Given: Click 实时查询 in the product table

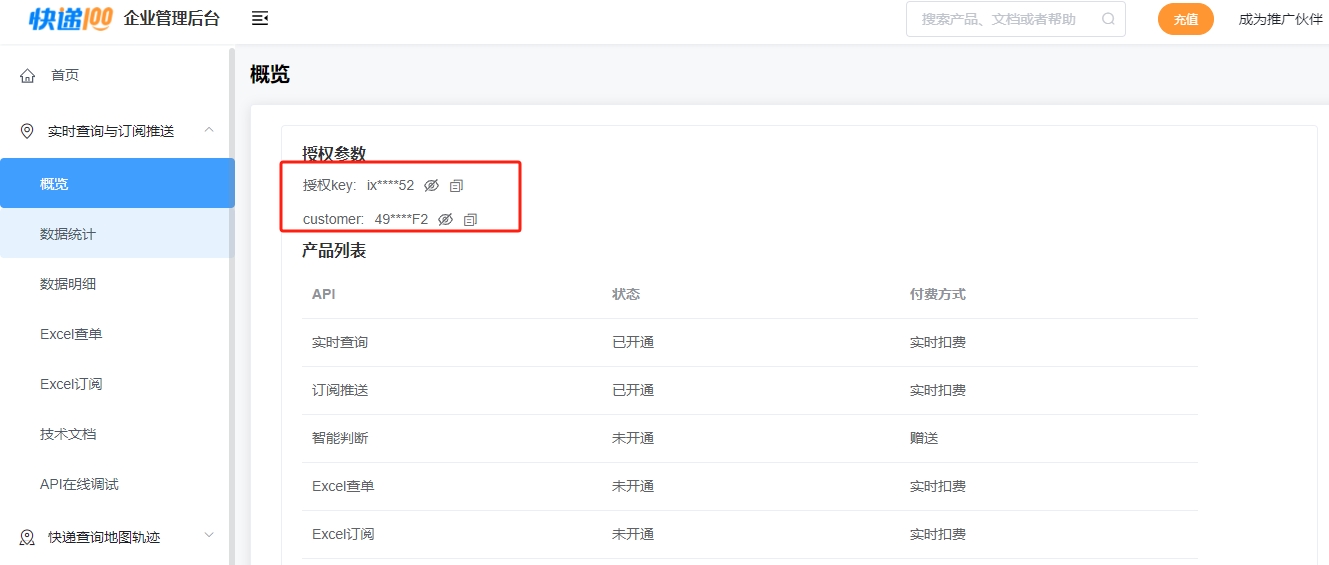Looking at the screenshot, I should coord(340,342).
